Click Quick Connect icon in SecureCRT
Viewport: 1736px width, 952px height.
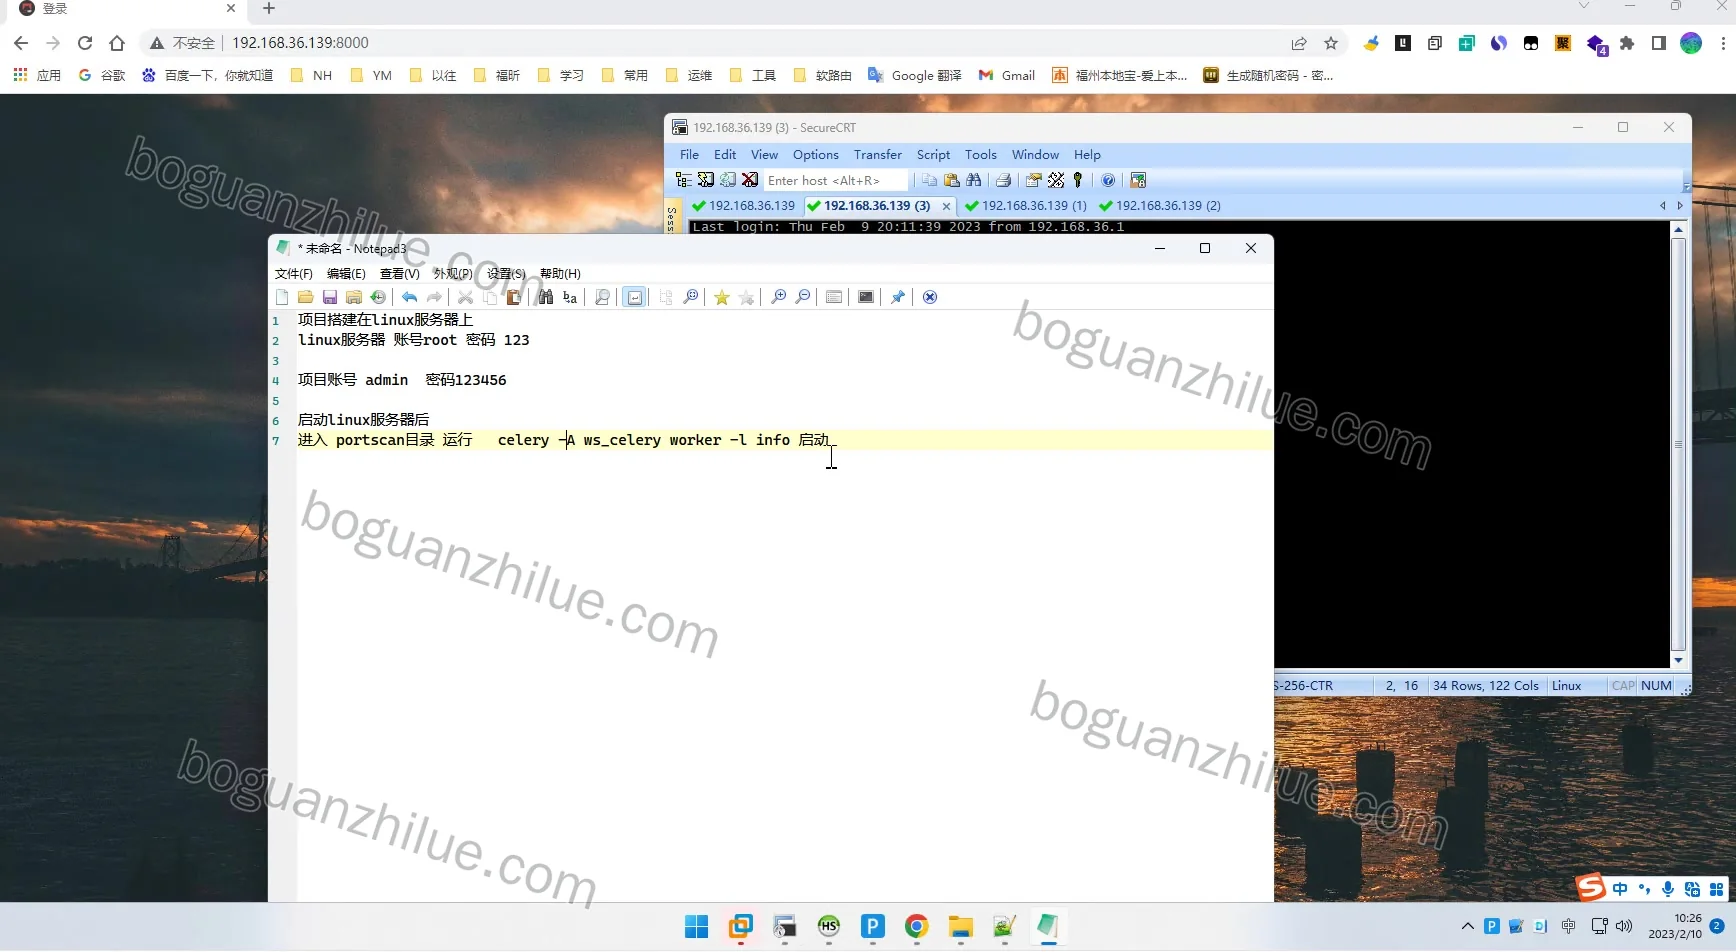point(706,180)
